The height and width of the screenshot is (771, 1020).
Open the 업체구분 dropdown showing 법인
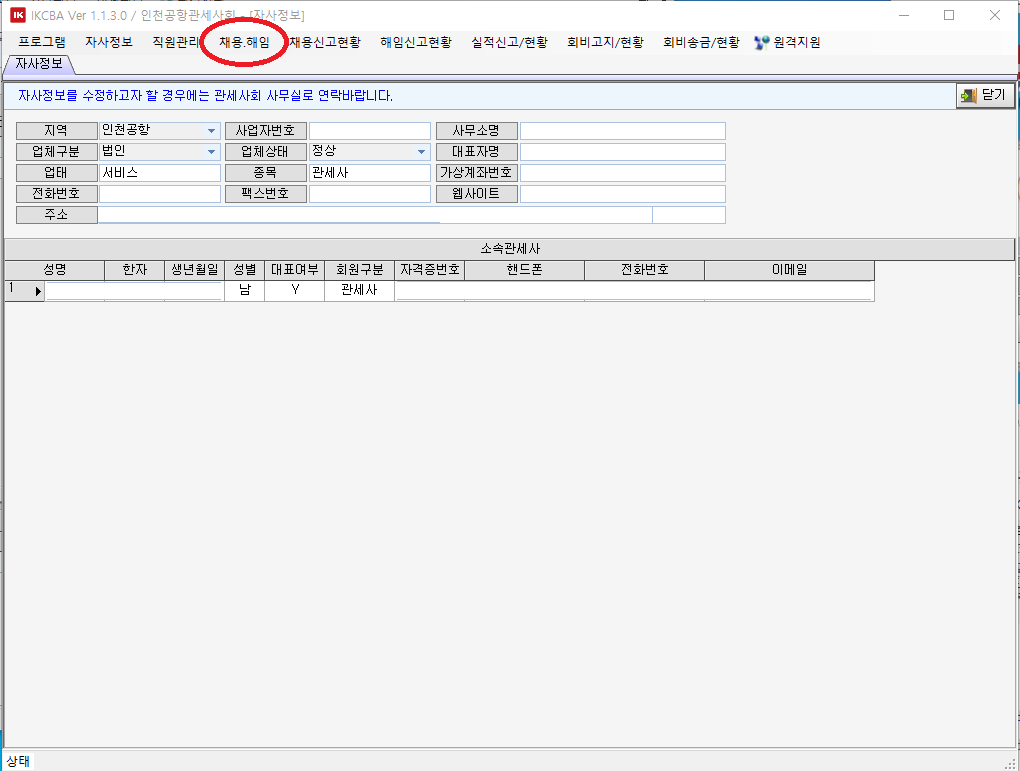coord(212,152)
